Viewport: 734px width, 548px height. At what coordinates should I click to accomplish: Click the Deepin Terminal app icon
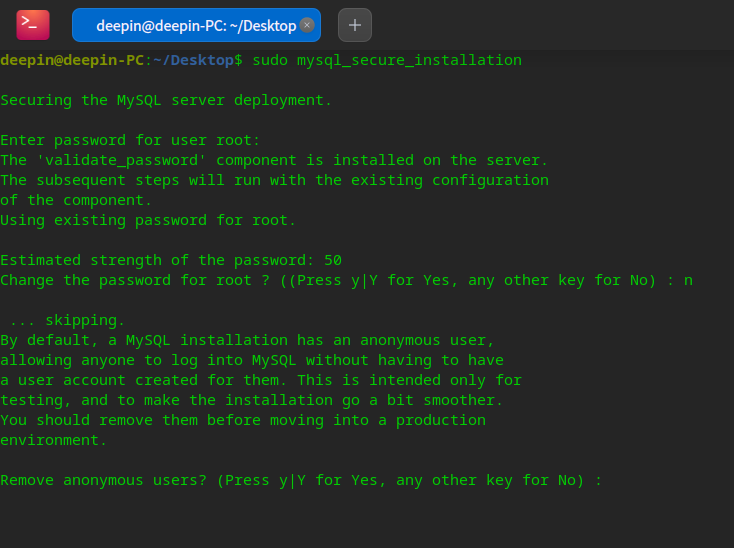(x=33, y=24)
